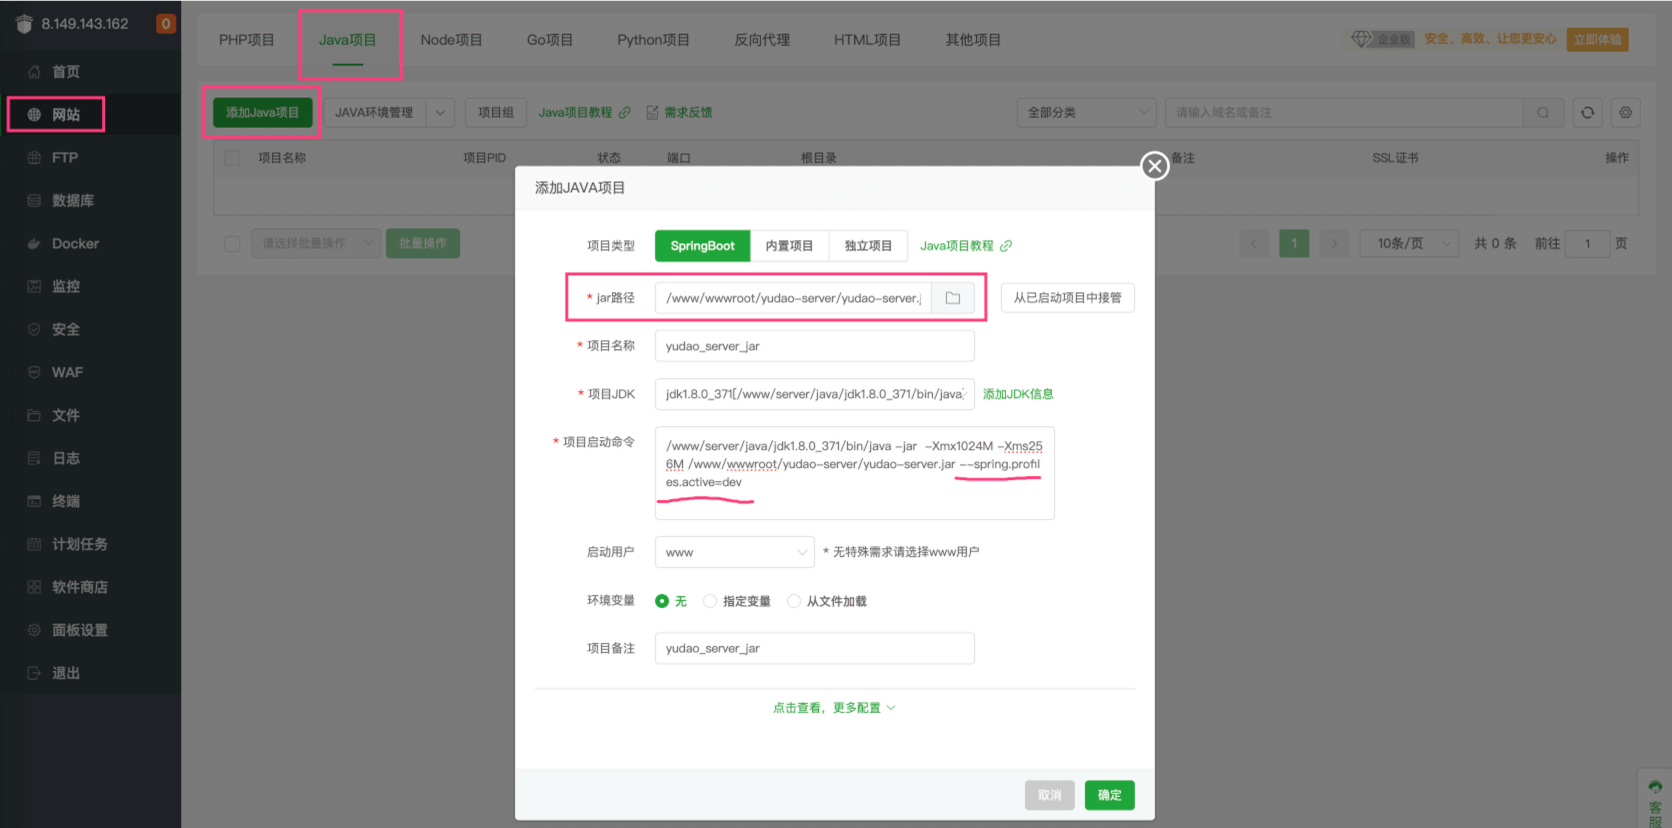Open the settings gear icon near search
This screenshot has height=828, width=1672.
pyautogui.click(x=1625, y=113)
